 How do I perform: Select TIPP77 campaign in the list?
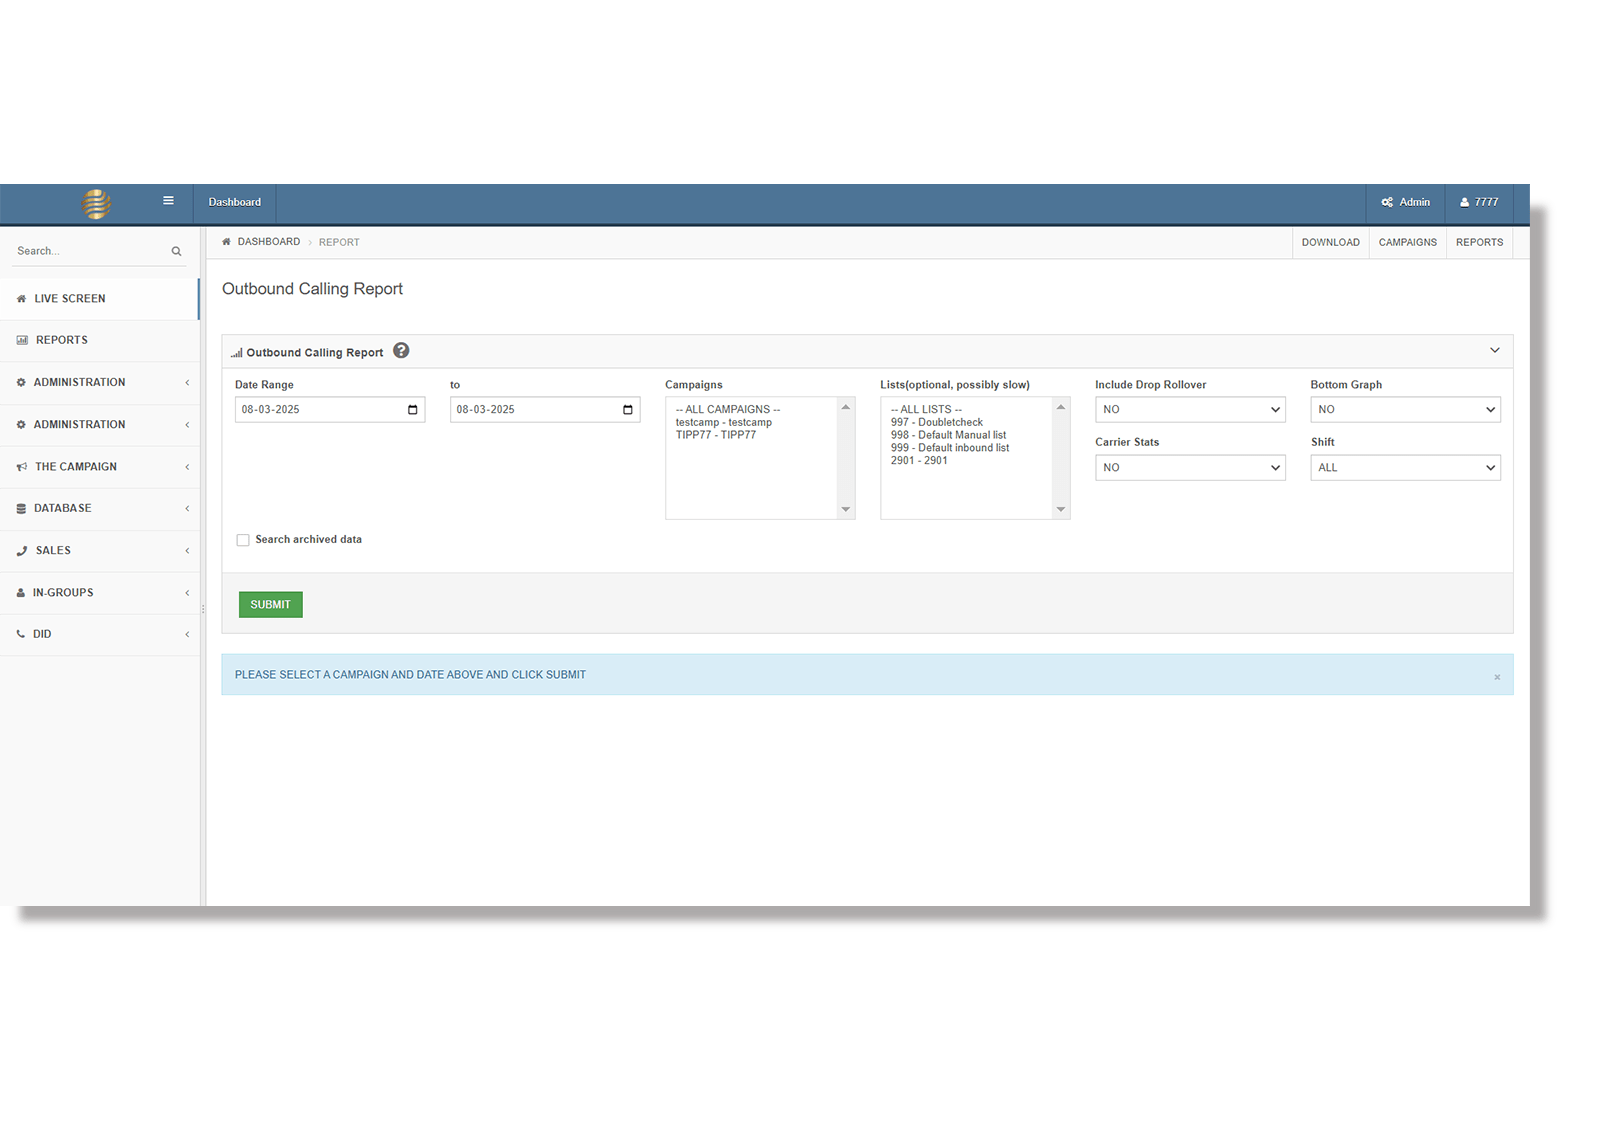(716, 435)
